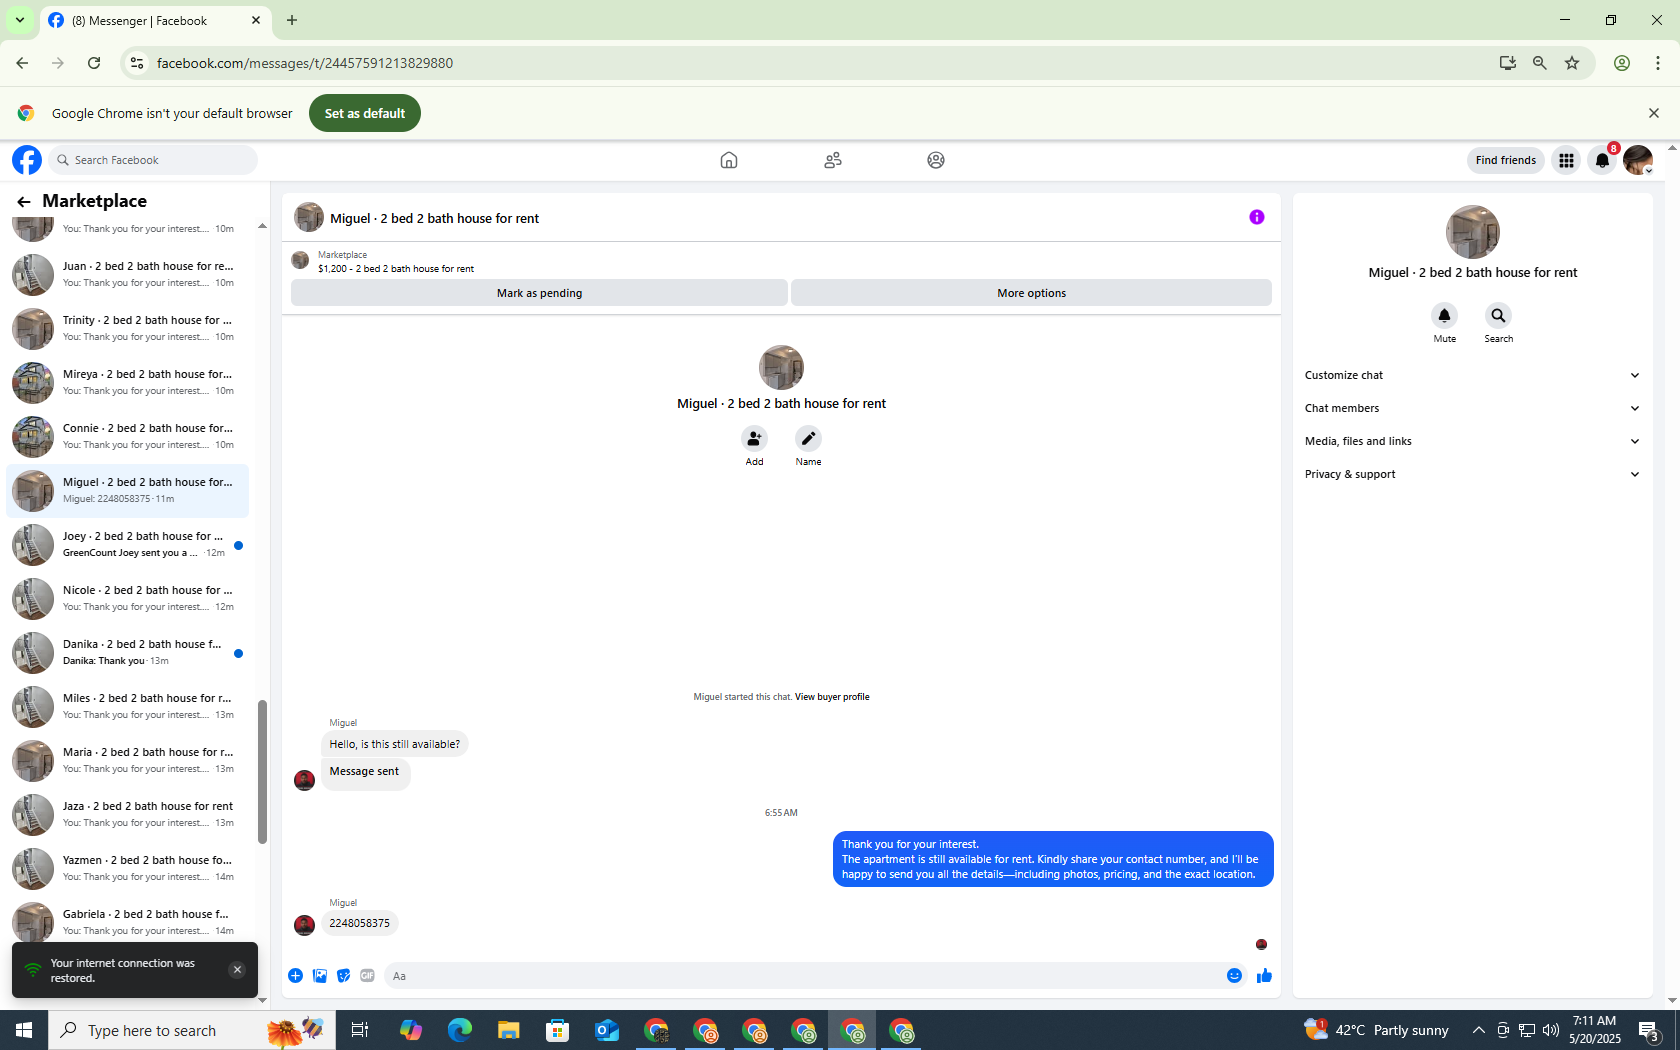Choose a GIF in composer

point(368,976)
